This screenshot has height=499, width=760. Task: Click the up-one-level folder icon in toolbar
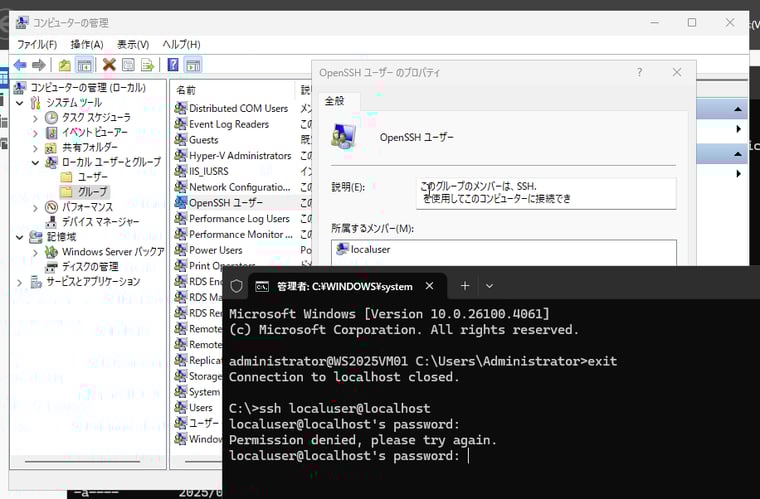64,64
